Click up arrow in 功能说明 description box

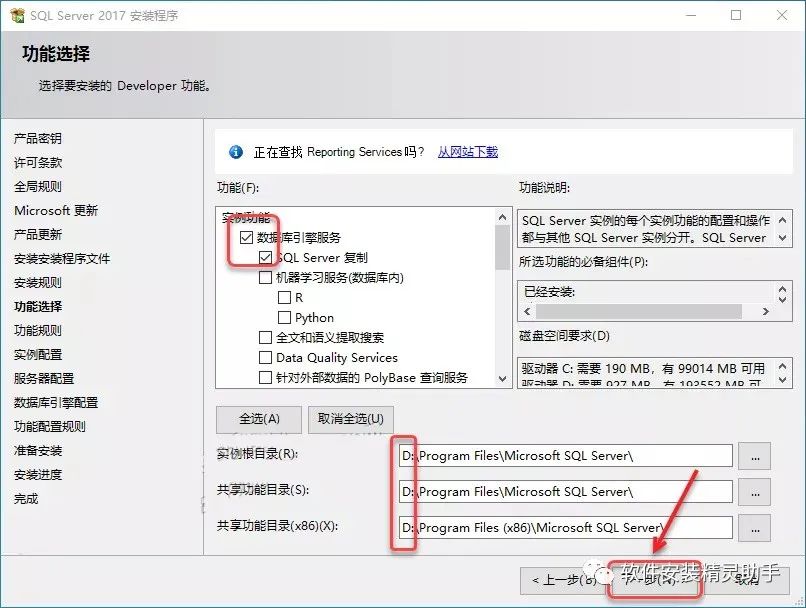tap(782, 220)
